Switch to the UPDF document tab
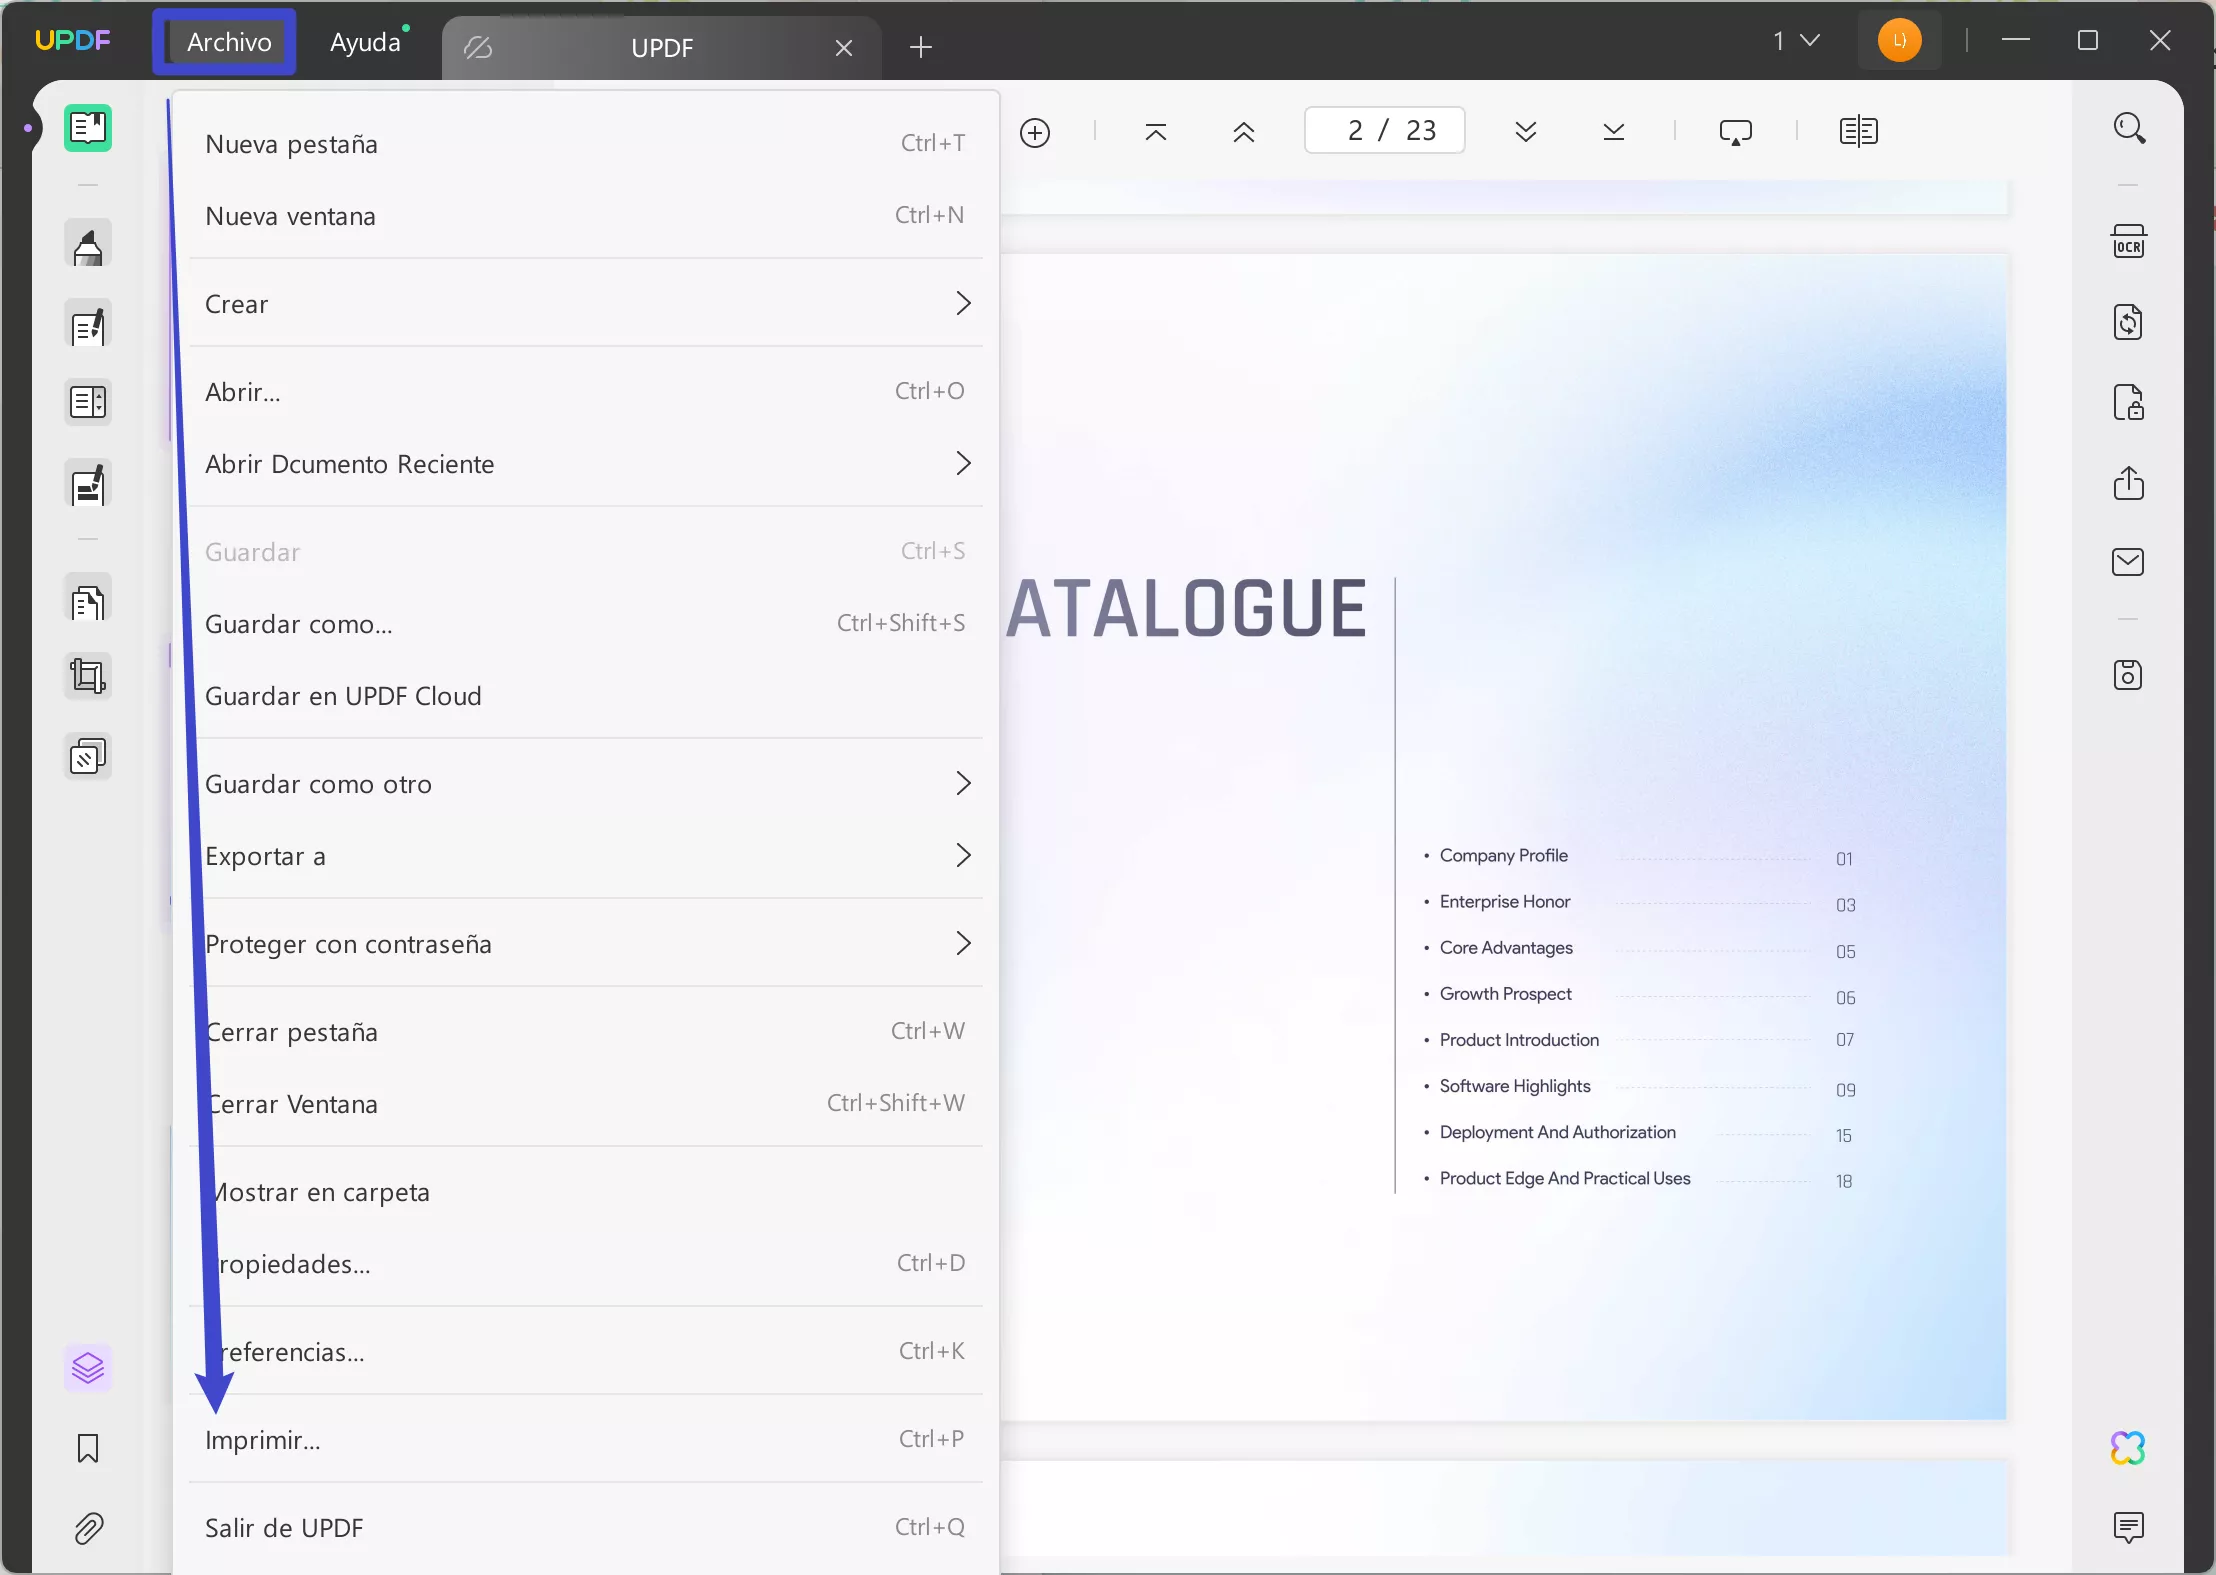 point(662,48)
